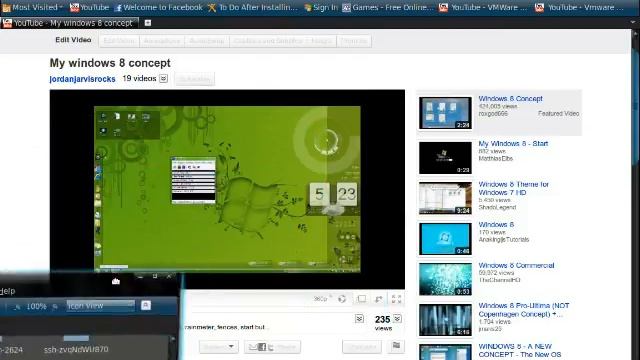Click the search icon beside Icon View
640x360 pixels.
click(x=146, y=305)
